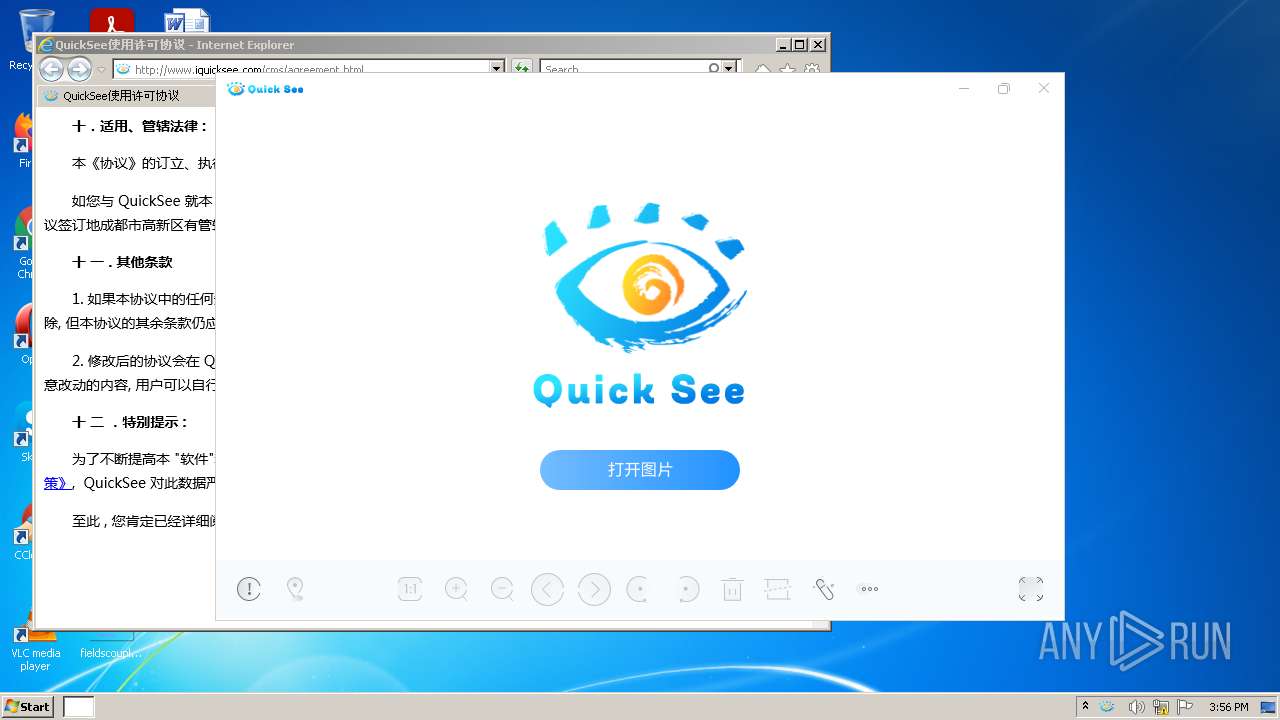Close the Internet Explorer window
The width and height of the screenshot is (1280, 720).
tap(818, 45)
